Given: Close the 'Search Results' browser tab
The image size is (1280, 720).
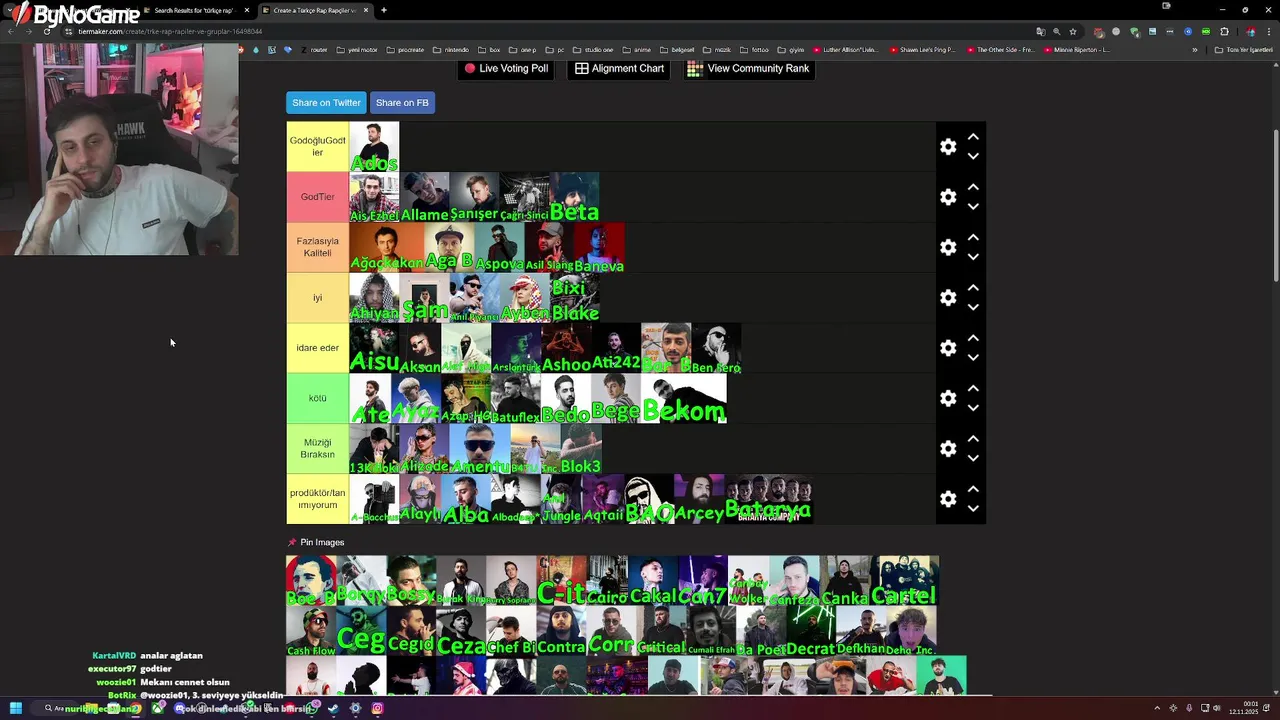Looking at the screenshot, I should click(x=246, y=10).
